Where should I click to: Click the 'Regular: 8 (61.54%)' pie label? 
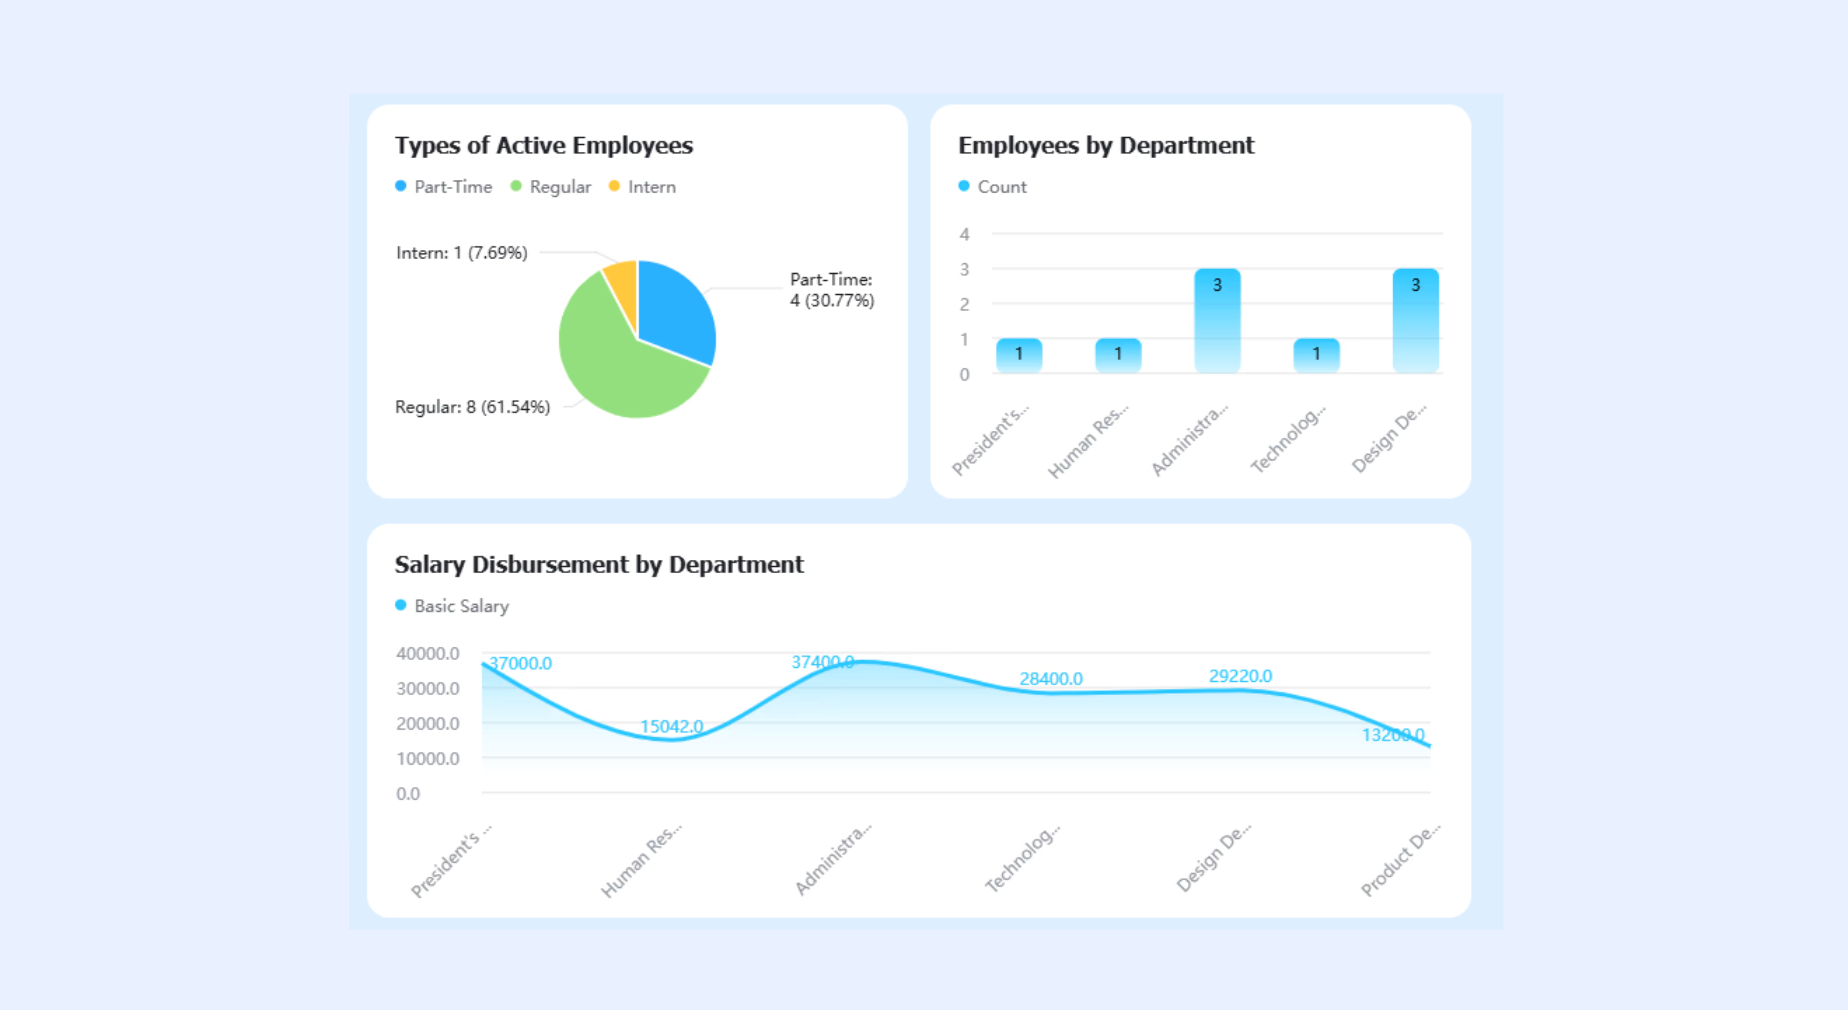[473, 407]
